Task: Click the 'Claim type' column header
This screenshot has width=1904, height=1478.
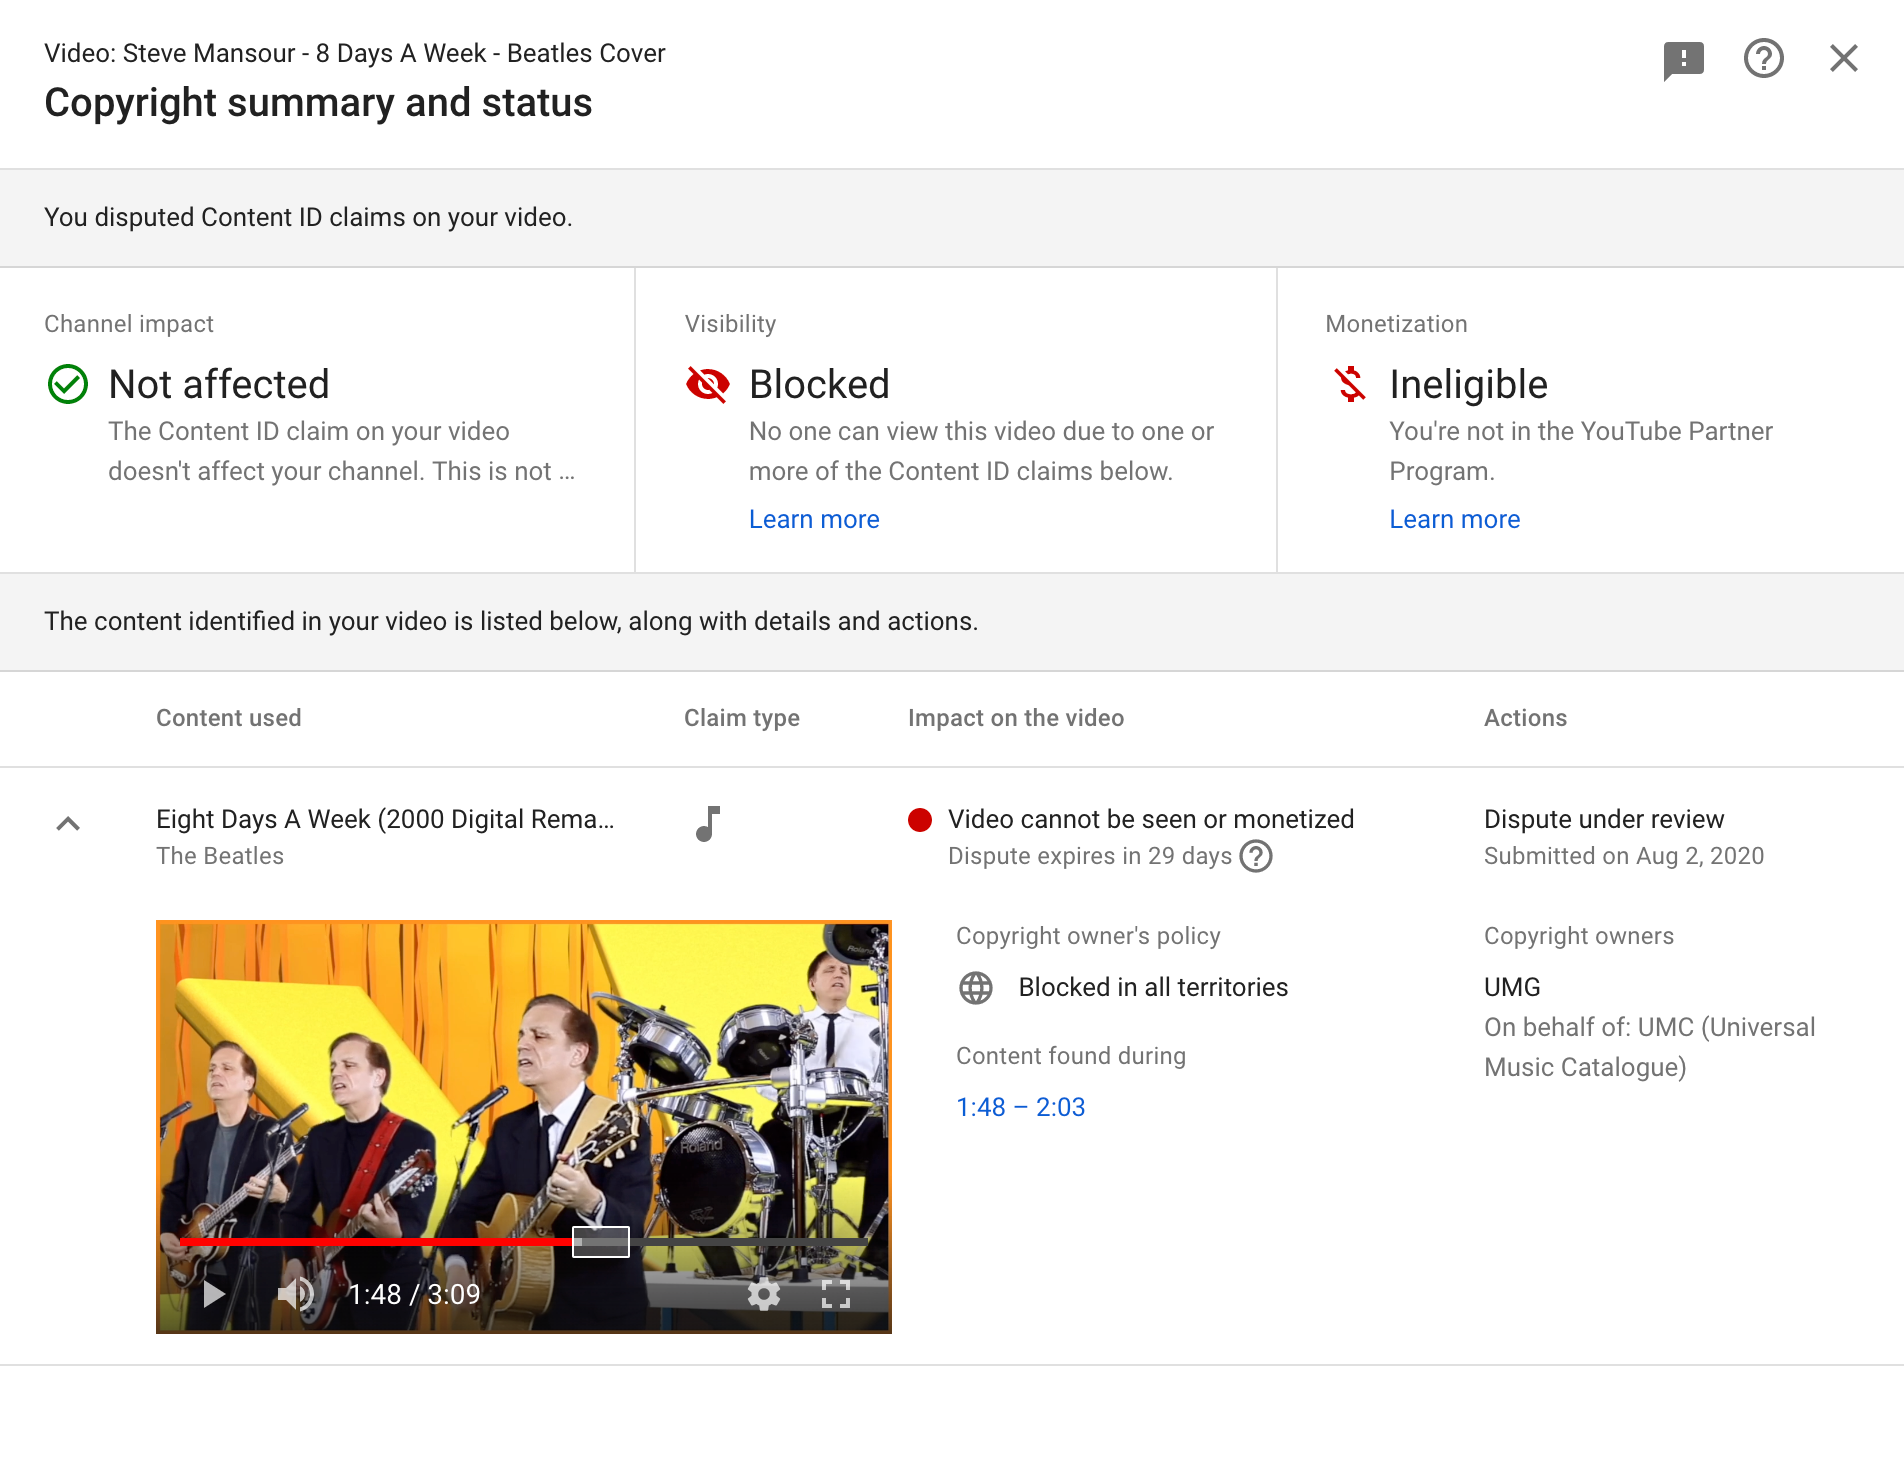Action: point(742,718)
